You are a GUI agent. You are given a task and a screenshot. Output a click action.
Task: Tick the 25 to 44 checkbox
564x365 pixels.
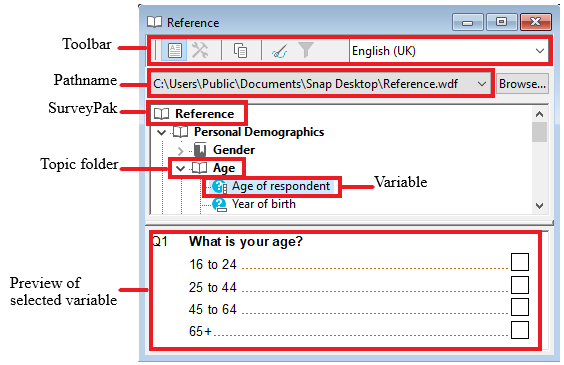[520, 285]
